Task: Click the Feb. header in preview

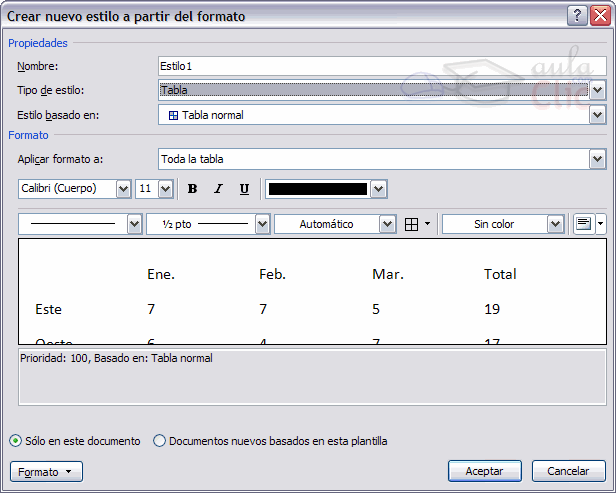Action: (273, 274)
